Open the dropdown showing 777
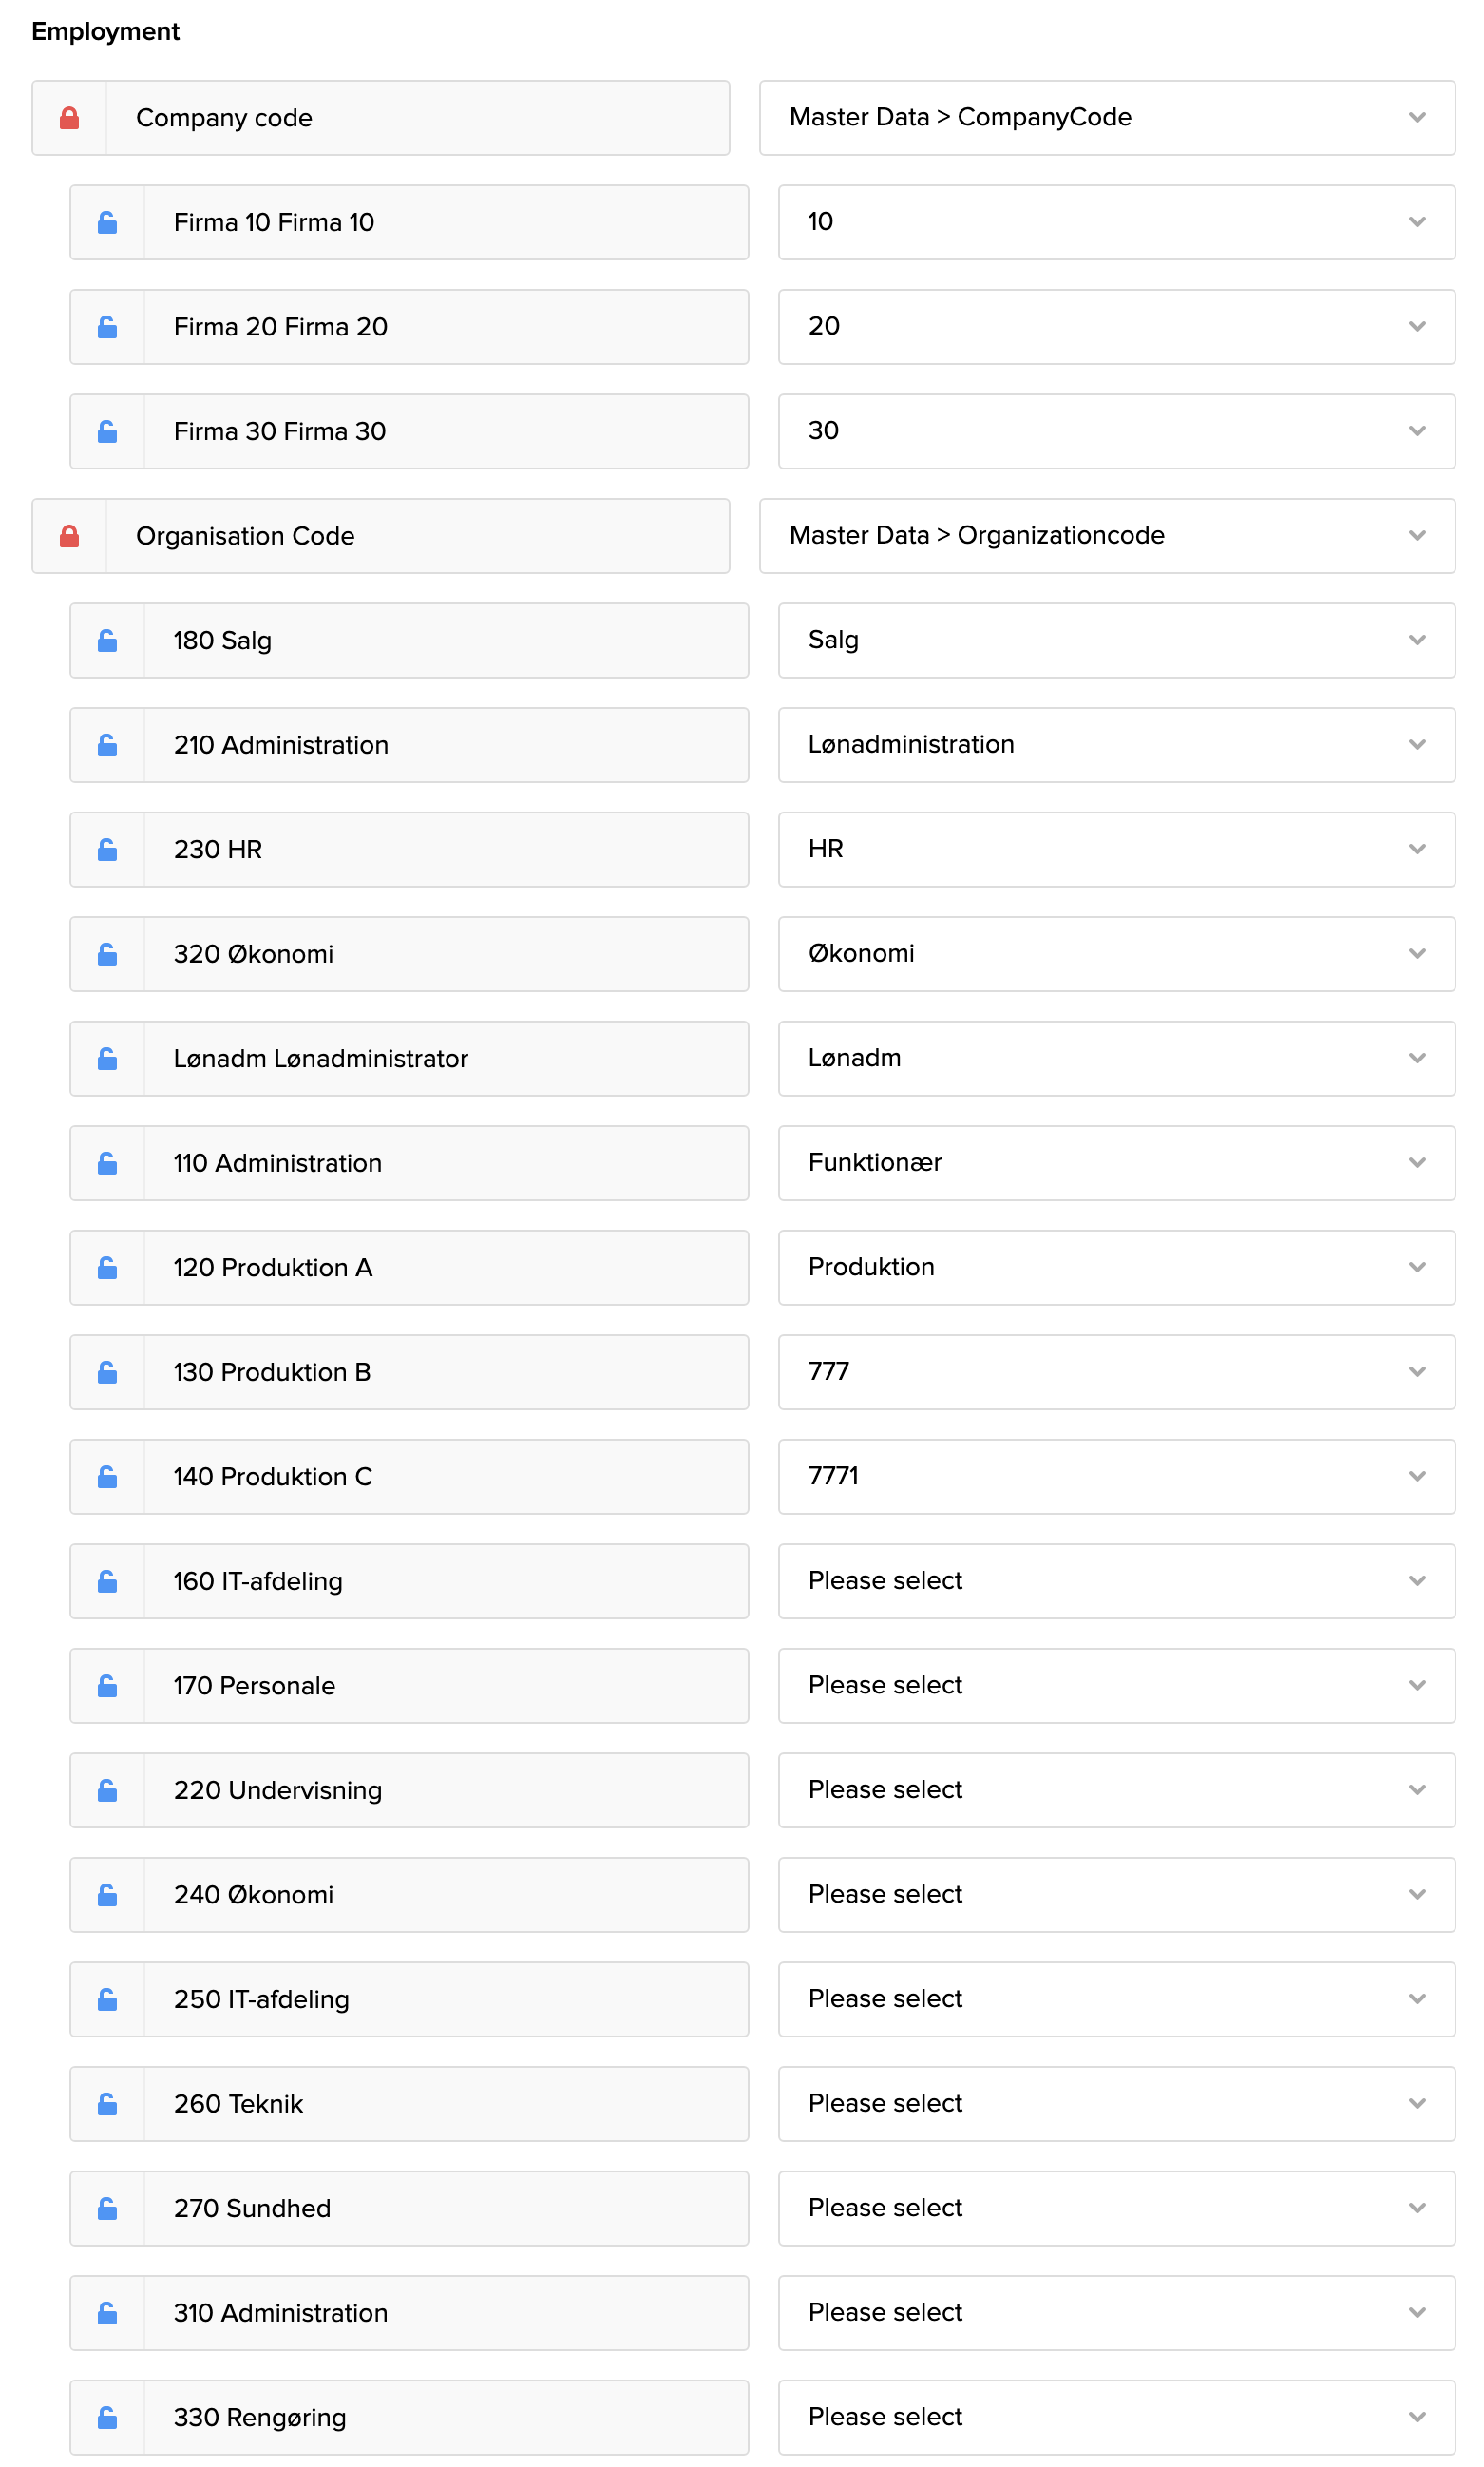This screenshot has height=2467, width=1484. point(1115,1371)
